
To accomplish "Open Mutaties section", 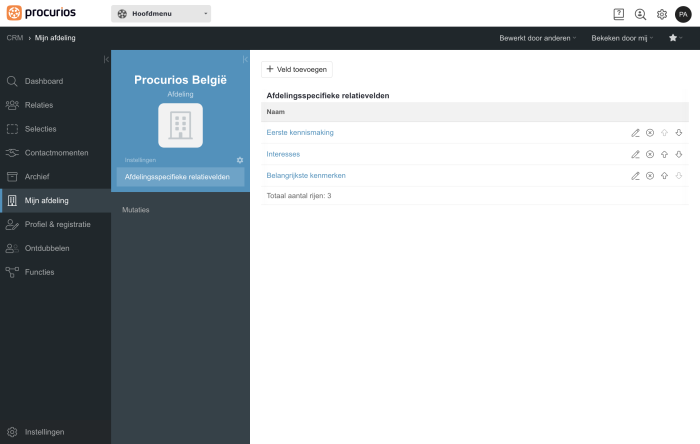I will (x=136, y=210).
